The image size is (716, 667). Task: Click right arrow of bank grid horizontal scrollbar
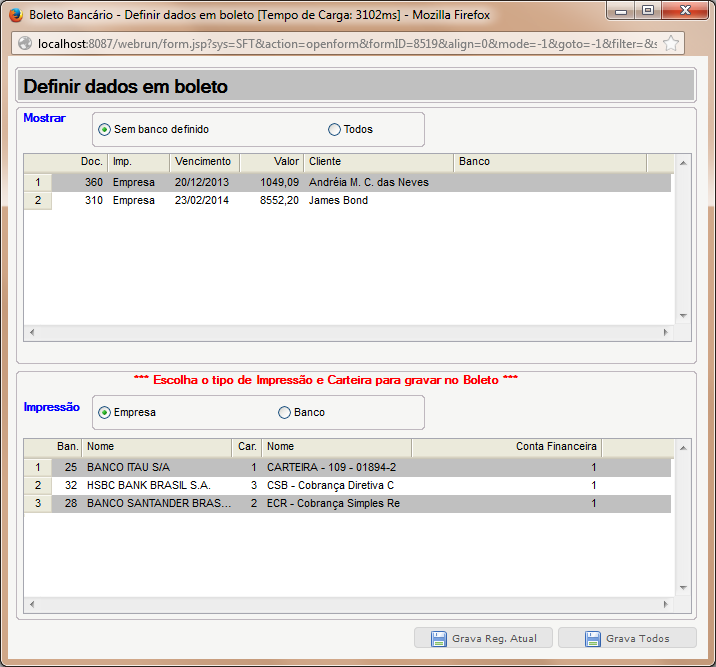click(x=666, y=604)
